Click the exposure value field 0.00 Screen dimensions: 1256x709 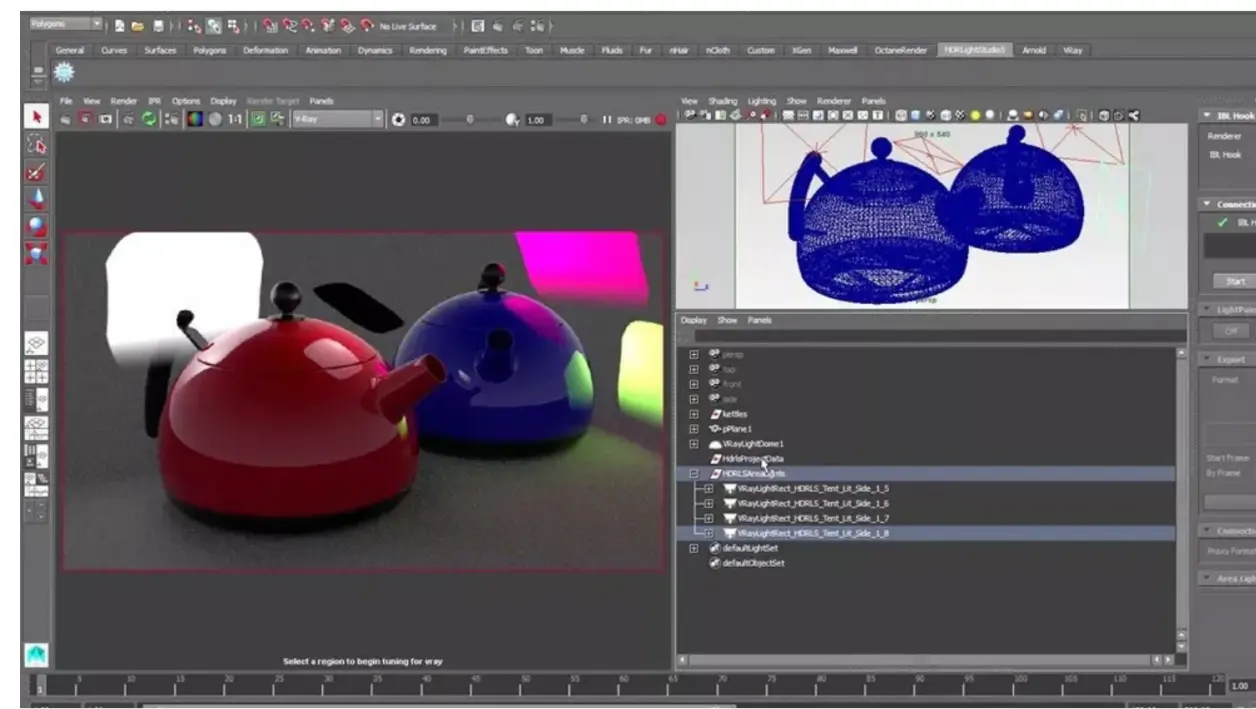(x=424, y=120)
